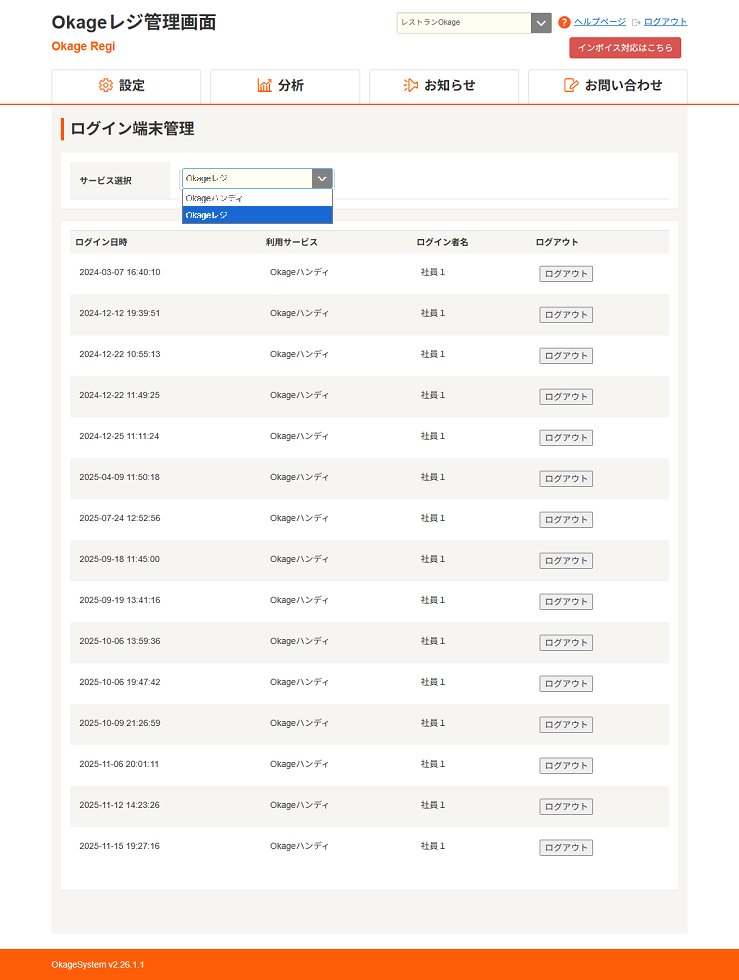
Task: Log out the 2024-03-07 16:40:10 session
Action: [566, 274]
